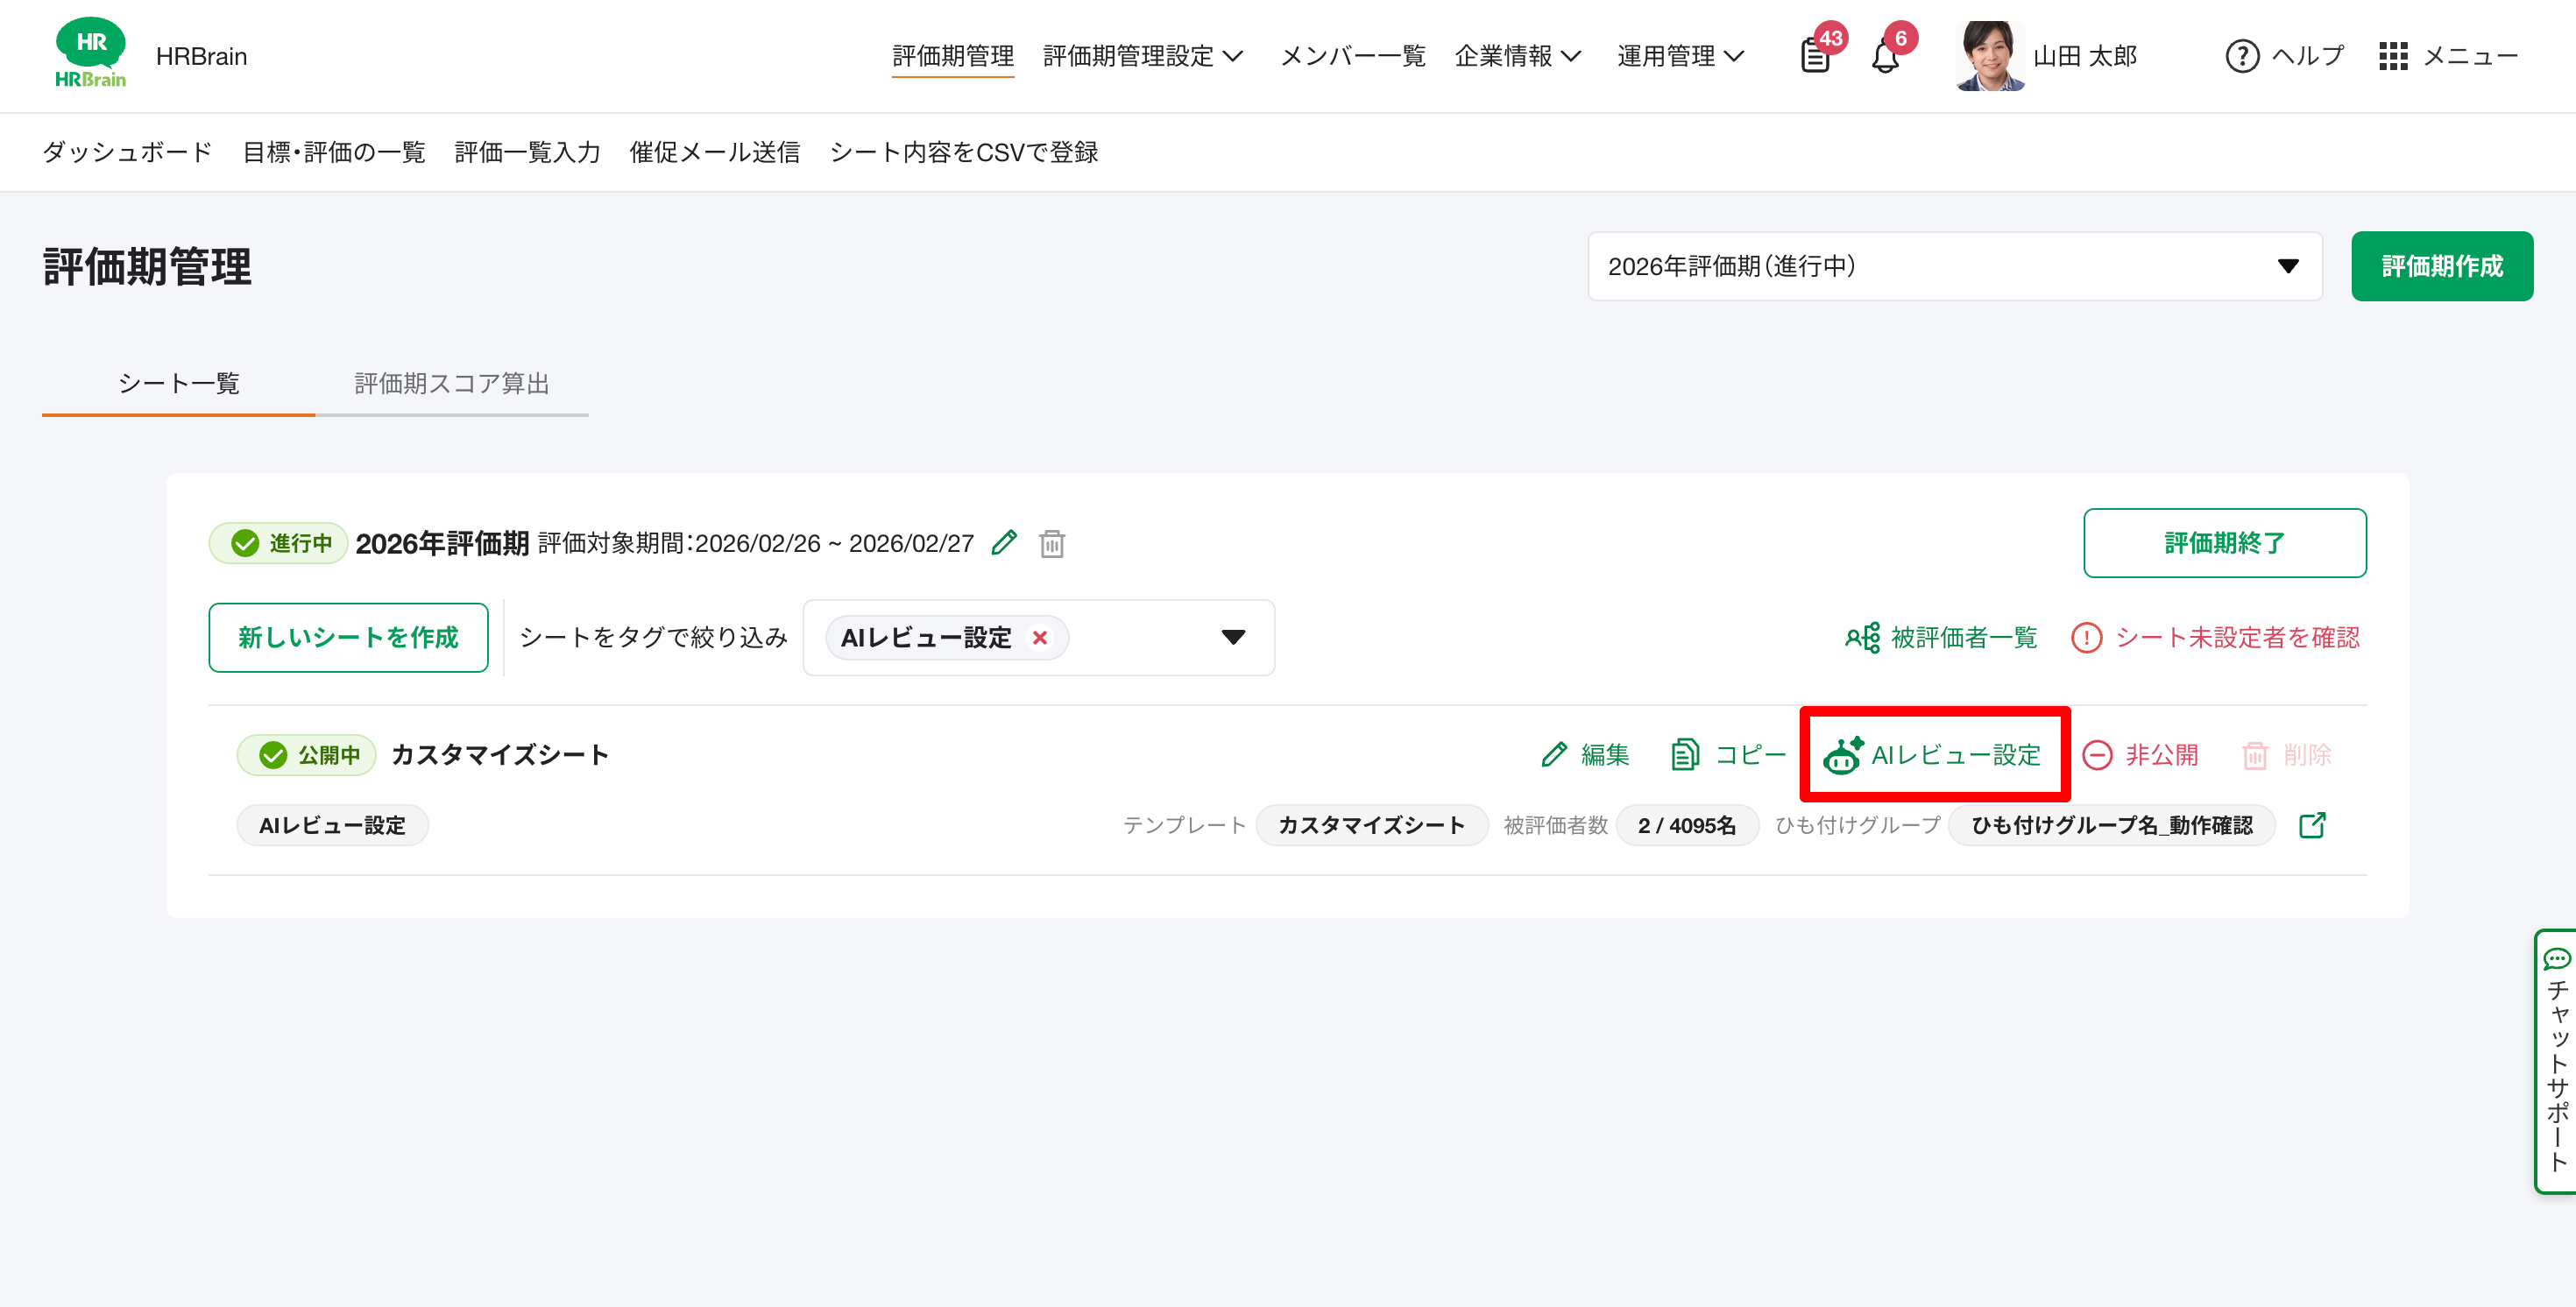Screen dimensions: 2576x1307
Task: Click the AIレビュー設定 robot icon
Action: click(x=1842, y=755)
